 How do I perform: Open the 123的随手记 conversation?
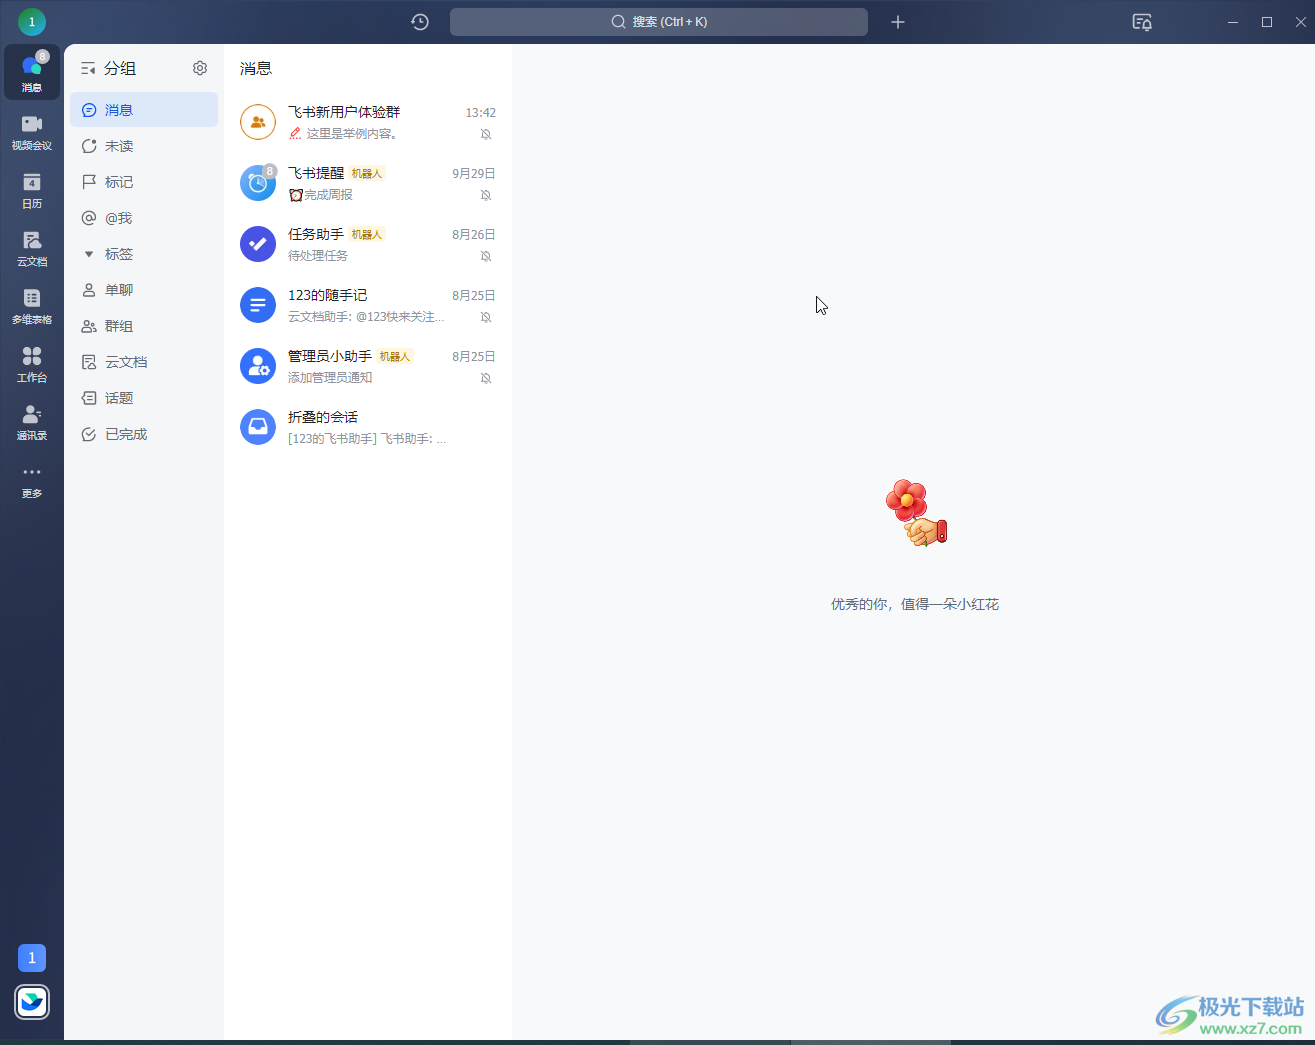click(368, 305)
